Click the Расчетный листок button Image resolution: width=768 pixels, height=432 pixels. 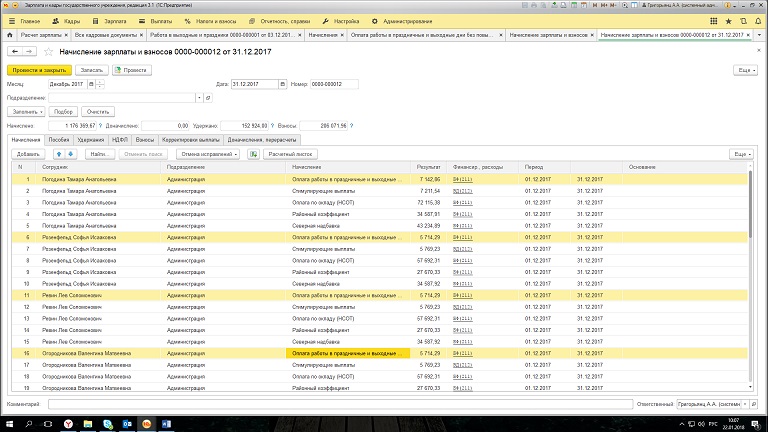[x=291, y=154]
